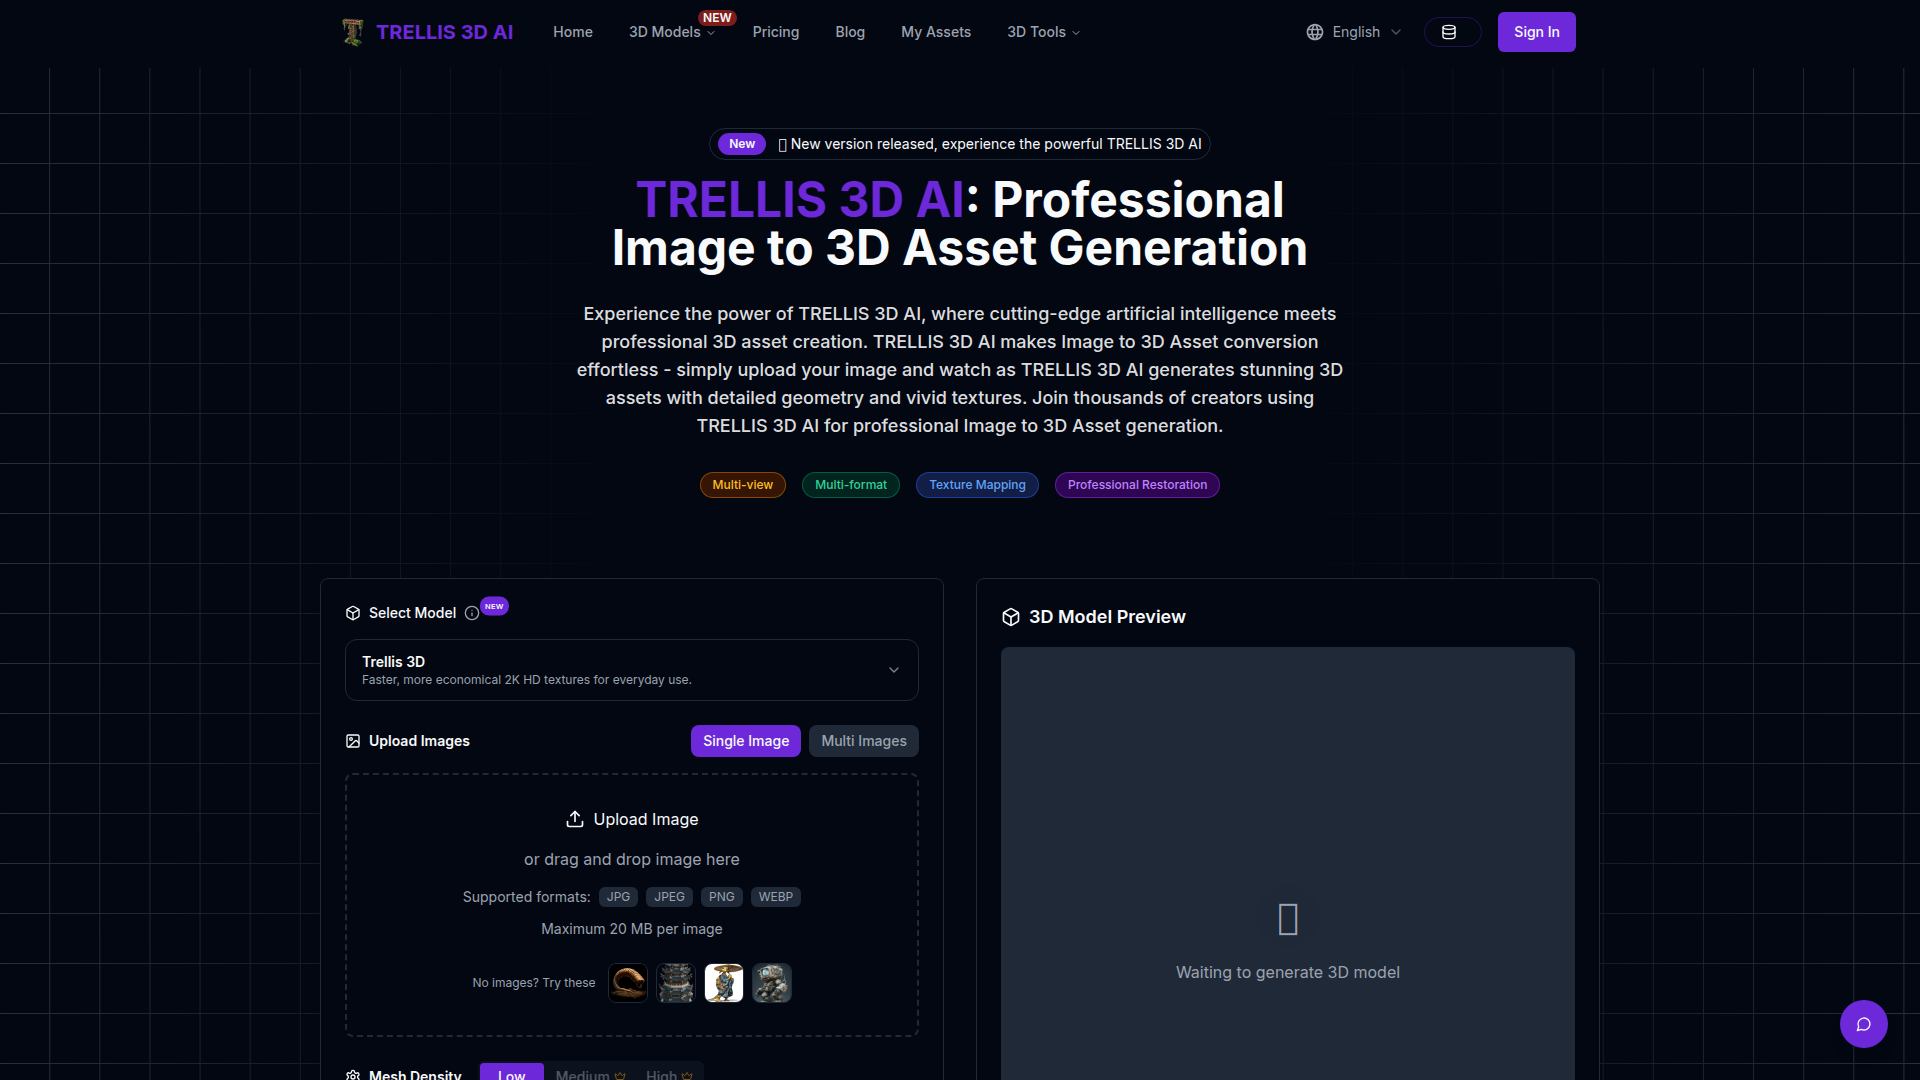Select the sandworm sample image
This screenshot has height=1080, width=1920.
click(x=628, y=983)
